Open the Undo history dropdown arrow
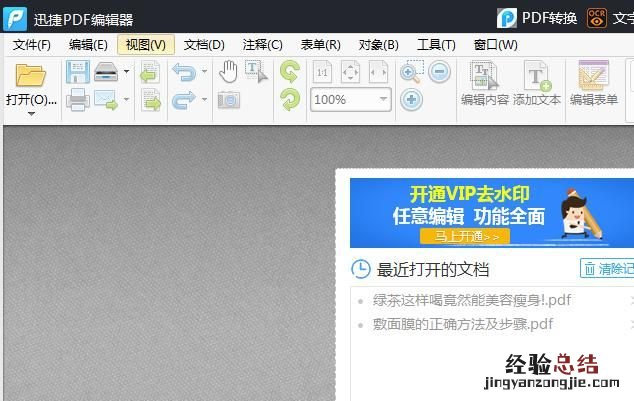Screen dimensions: 634x401 point(205,72)
